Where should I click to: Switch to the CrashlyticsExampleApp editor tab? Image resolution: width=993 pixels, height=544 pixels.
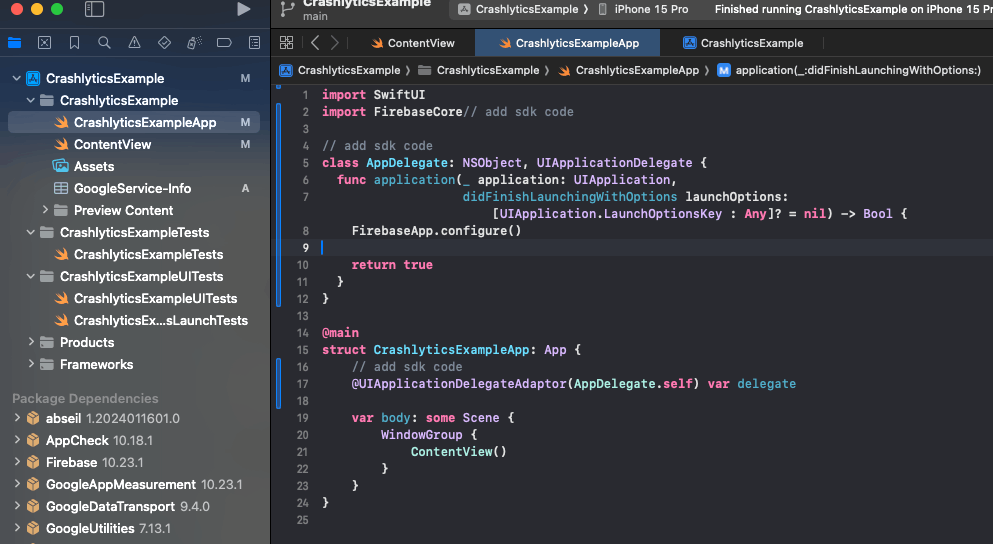point(569,43)
